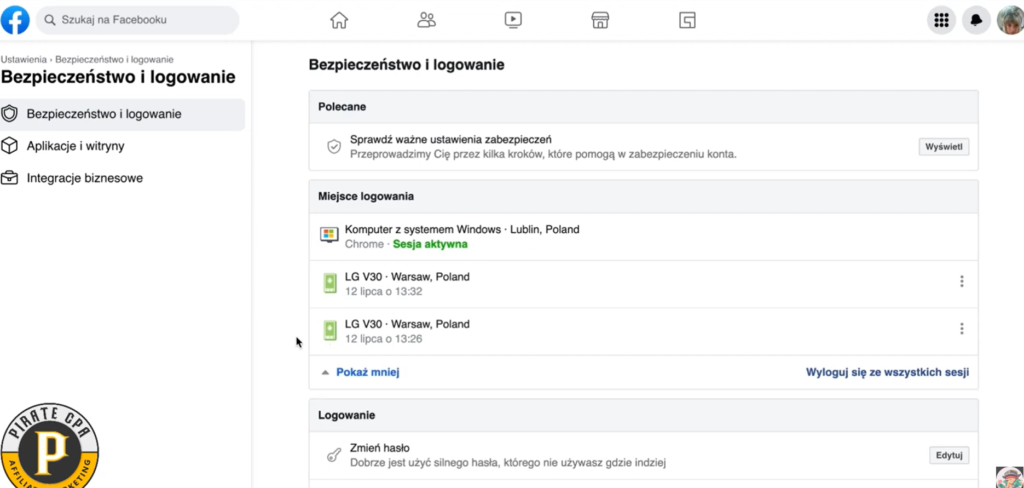
Task: Click the phone icon for the 13:32 session
Action: [330, 284]
